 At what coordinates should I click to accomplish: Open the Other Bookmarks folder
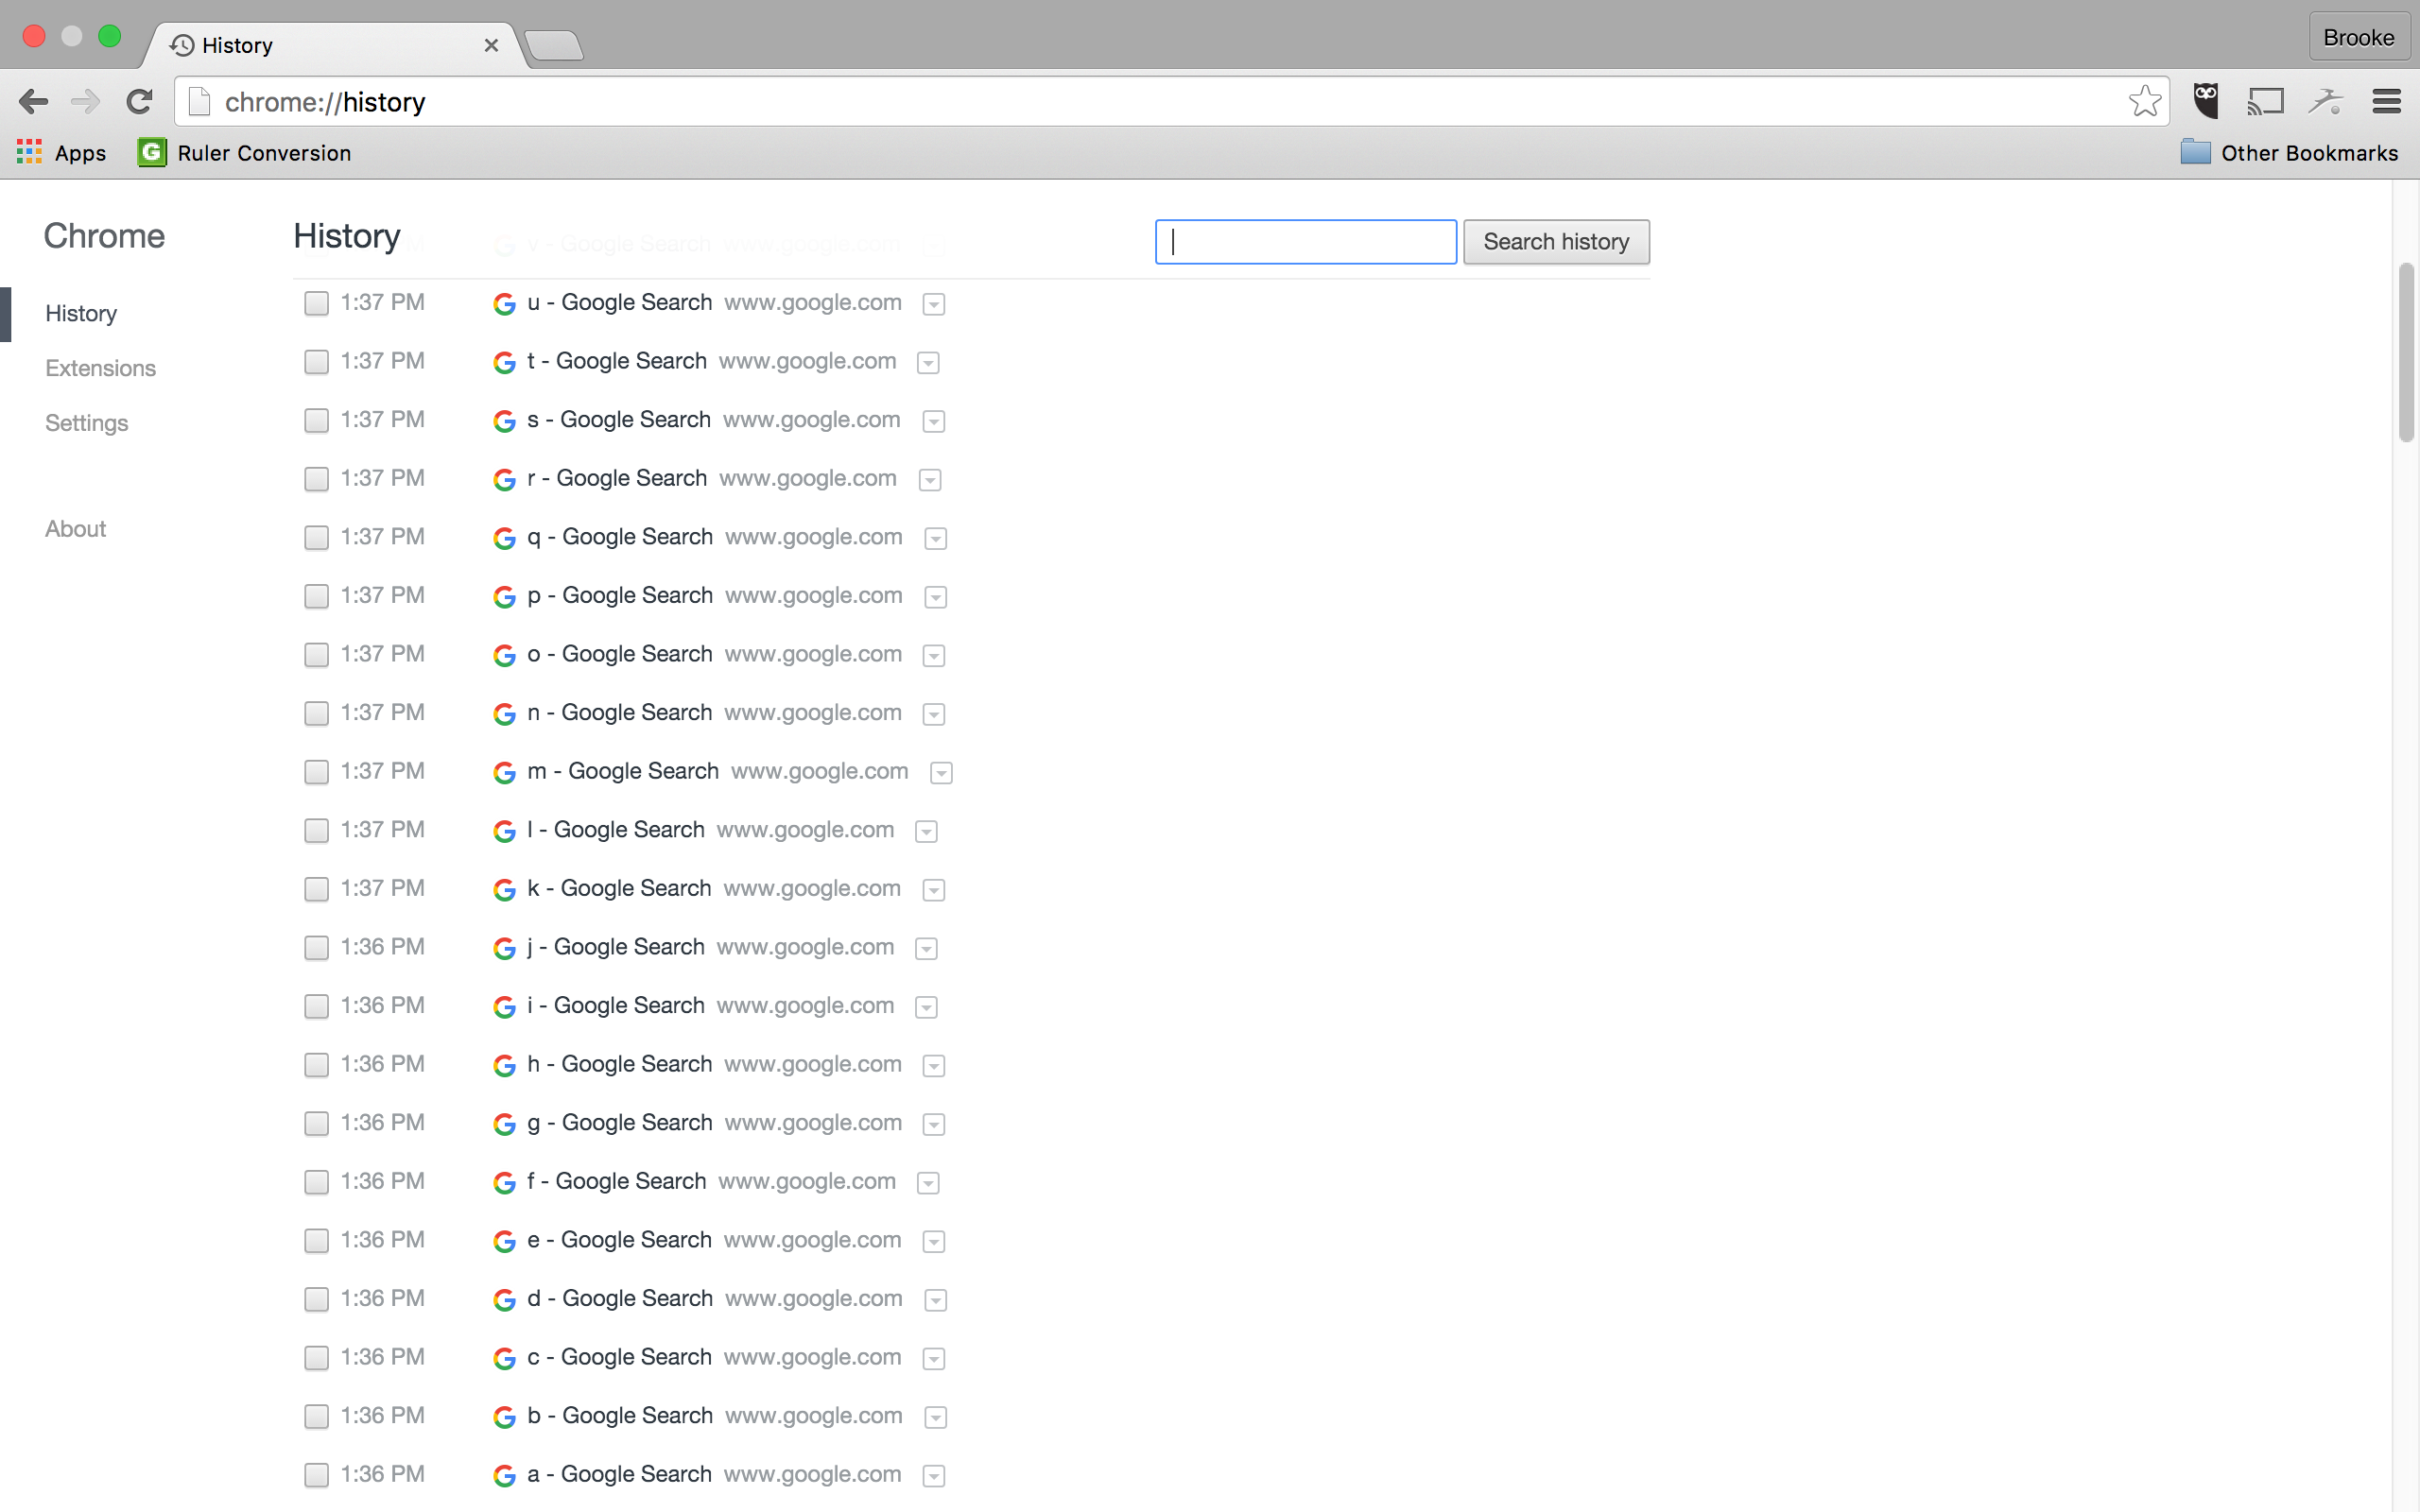coord(2290,153)
